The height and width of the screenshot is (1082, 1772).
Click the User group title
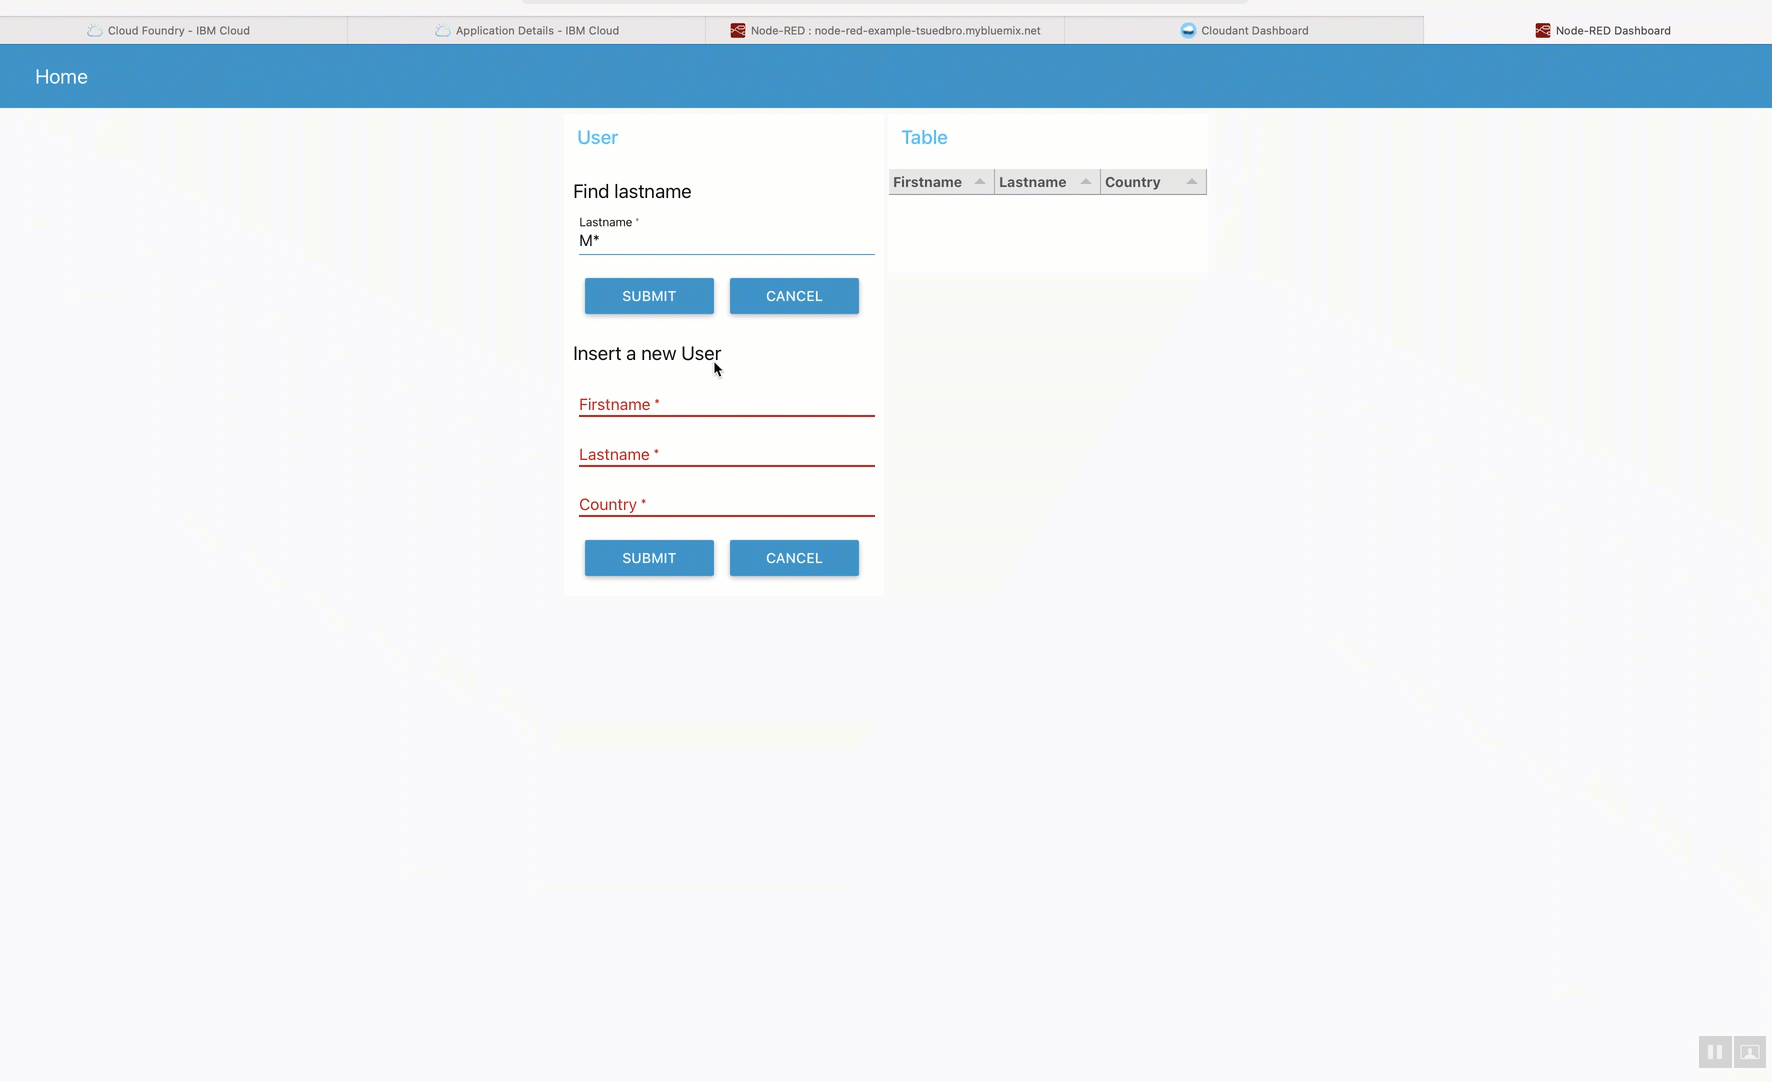tap(597, 138)
